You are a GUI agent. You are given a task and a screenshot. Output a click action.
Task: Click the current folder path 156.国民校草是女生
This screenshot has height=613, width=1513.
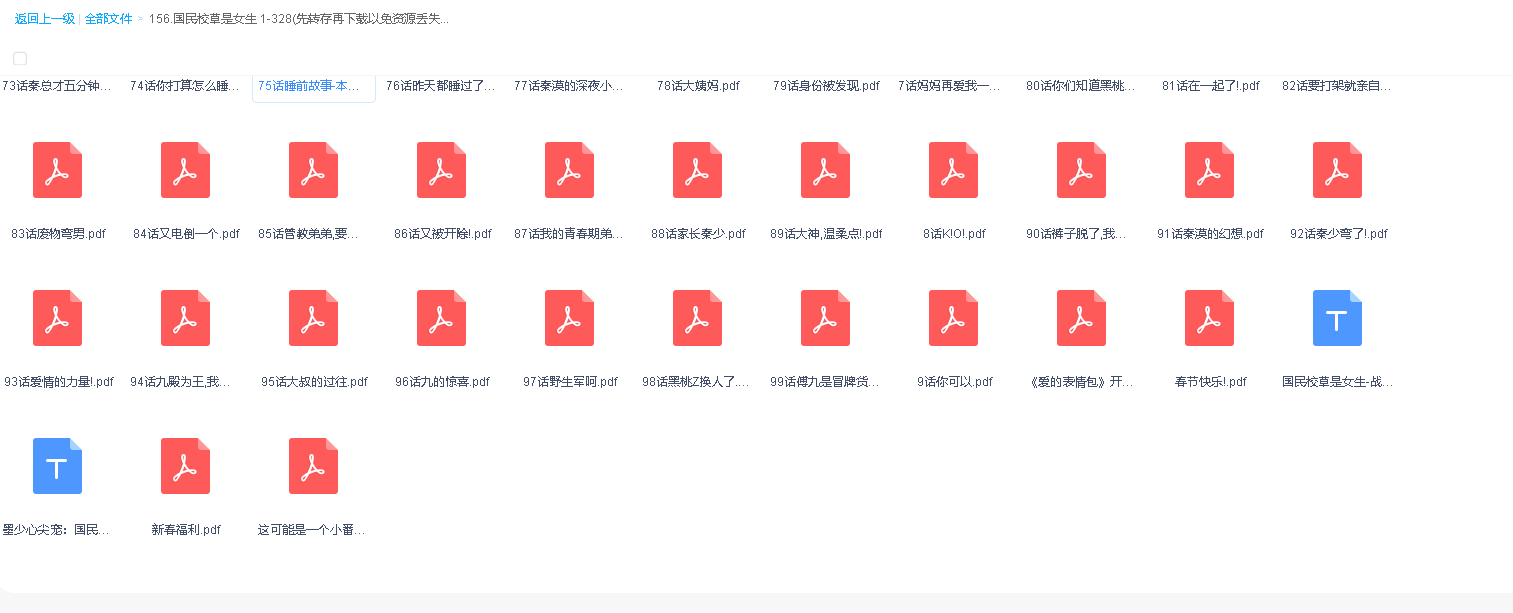[x=298, y=19]
